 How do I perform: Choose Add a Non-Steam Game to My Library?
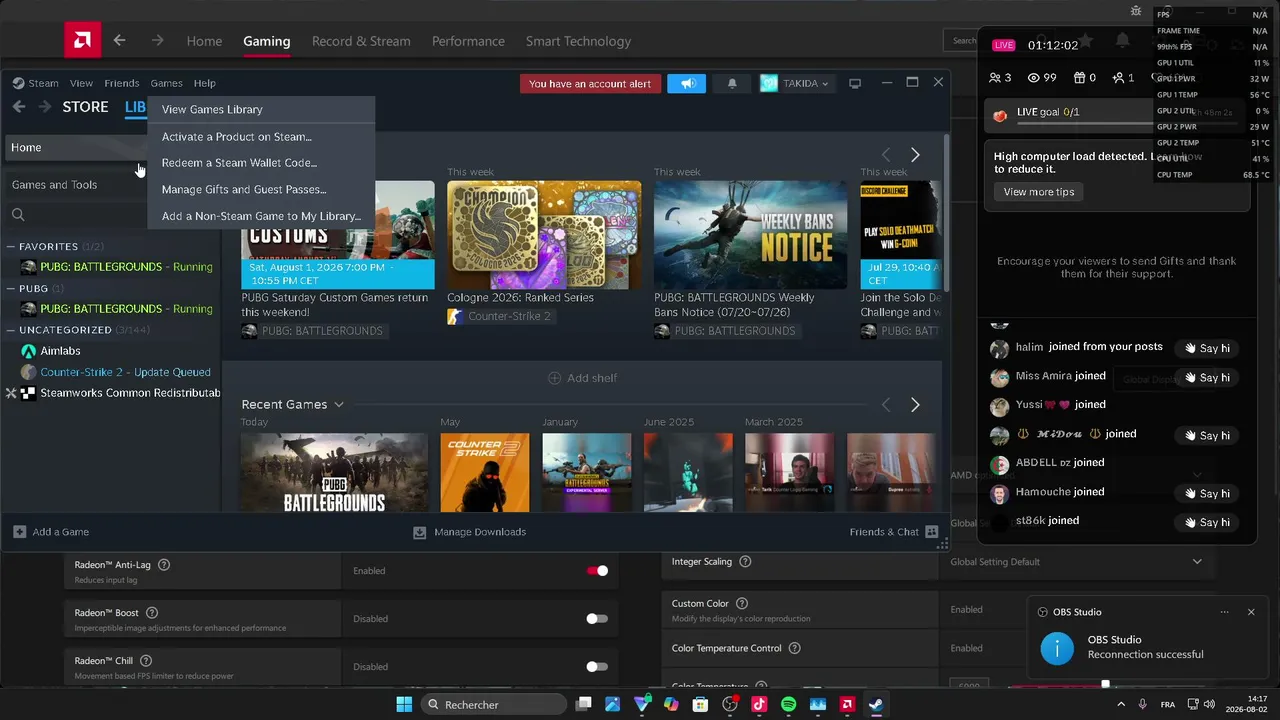pyautogui.click(x=261, y=216)
